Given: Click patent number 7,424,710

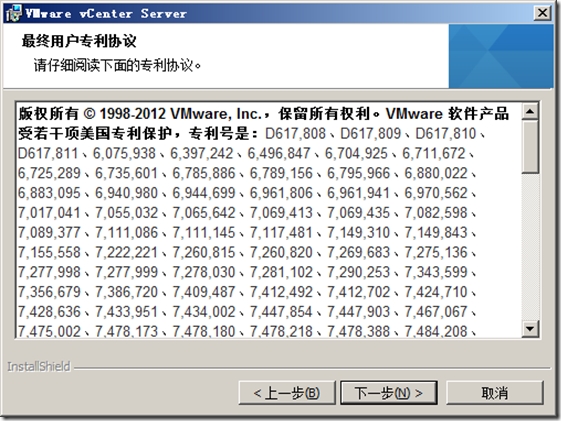Looking at the screenshot, I should coord(436,292).
